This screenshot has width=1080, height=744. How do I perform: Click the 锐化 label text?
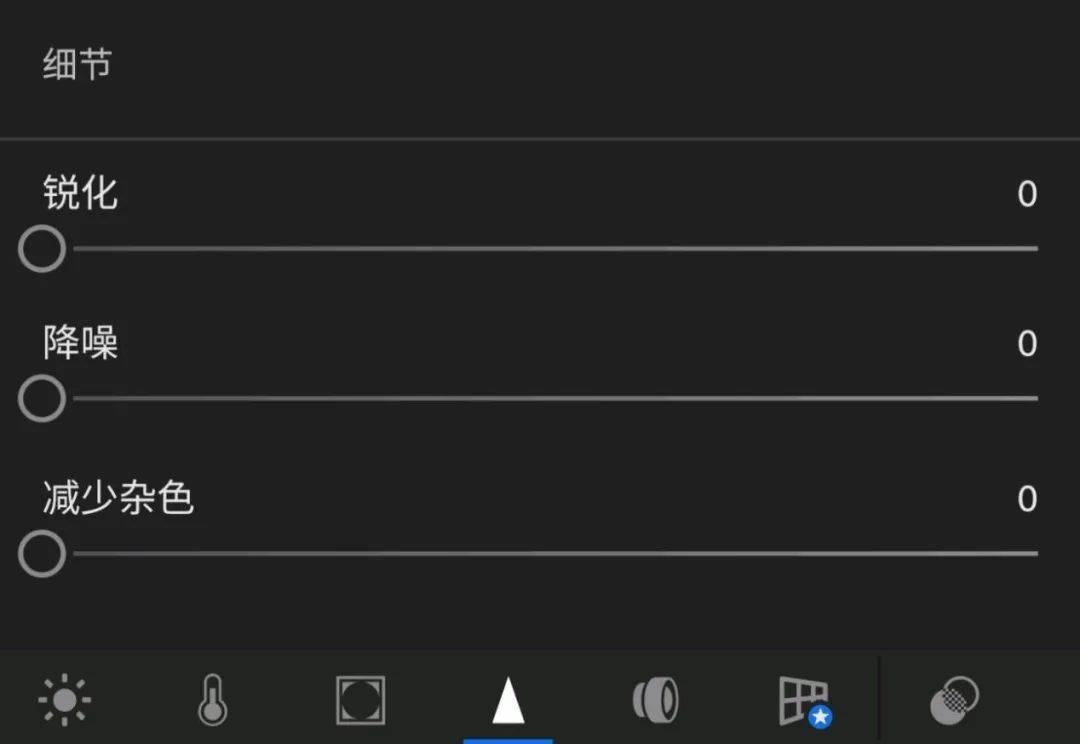80,193
